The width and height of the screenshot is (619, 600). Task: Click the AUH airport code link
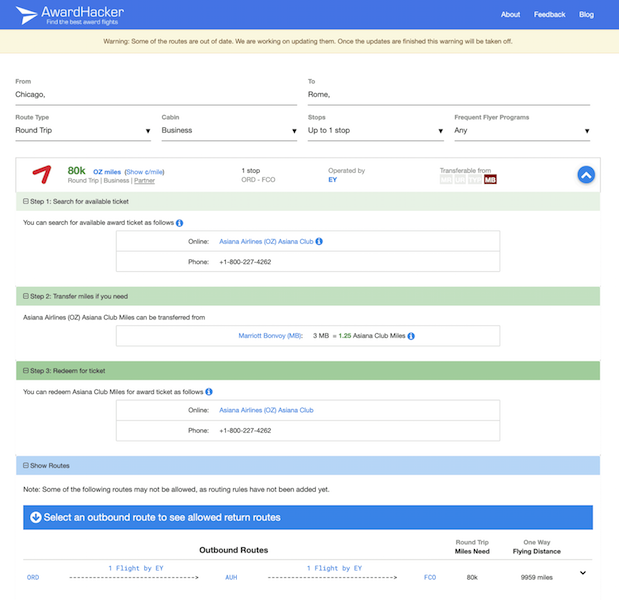[x=231, y=578]
